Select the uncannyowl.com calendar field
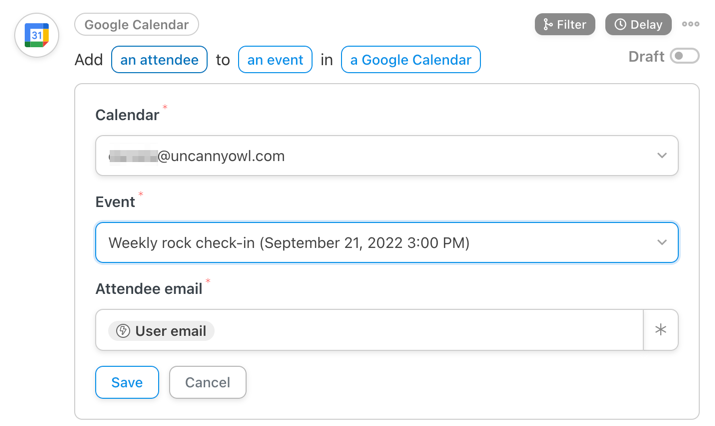The width and height of the screenshot is (715, 426). 387,156
